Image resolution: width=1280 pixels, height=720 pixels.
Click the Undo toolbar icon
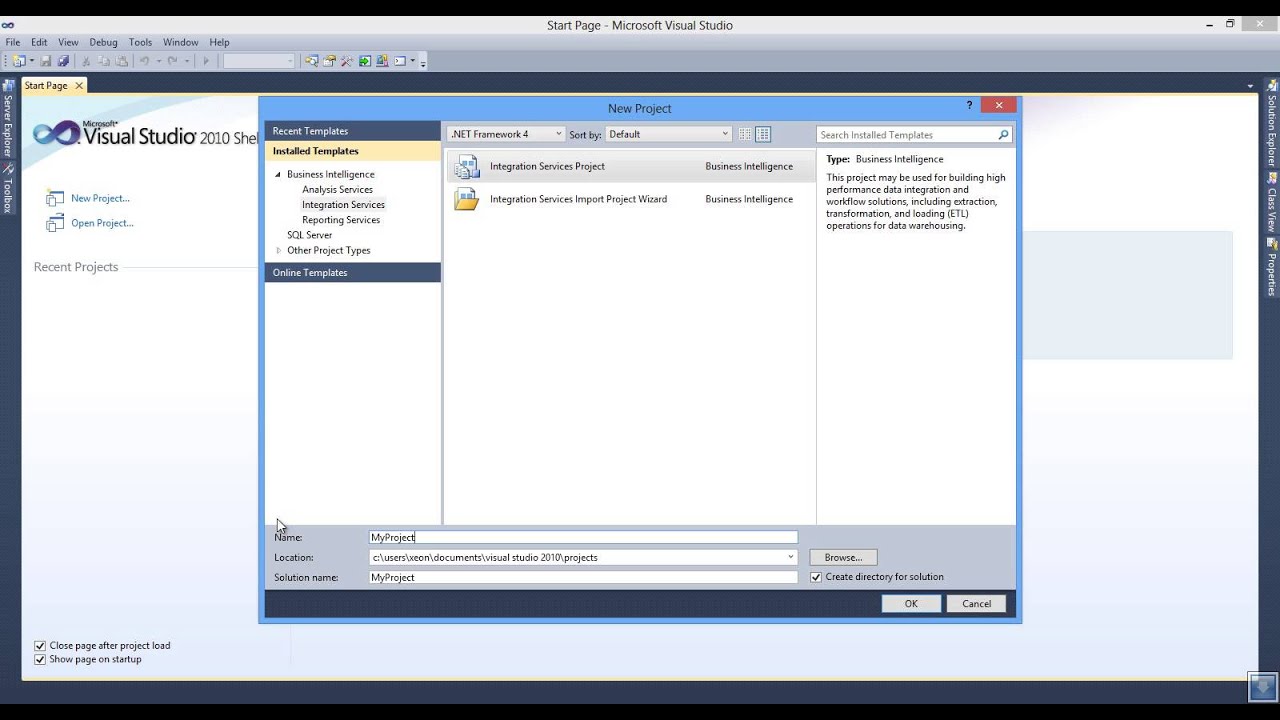pos(144,61)
